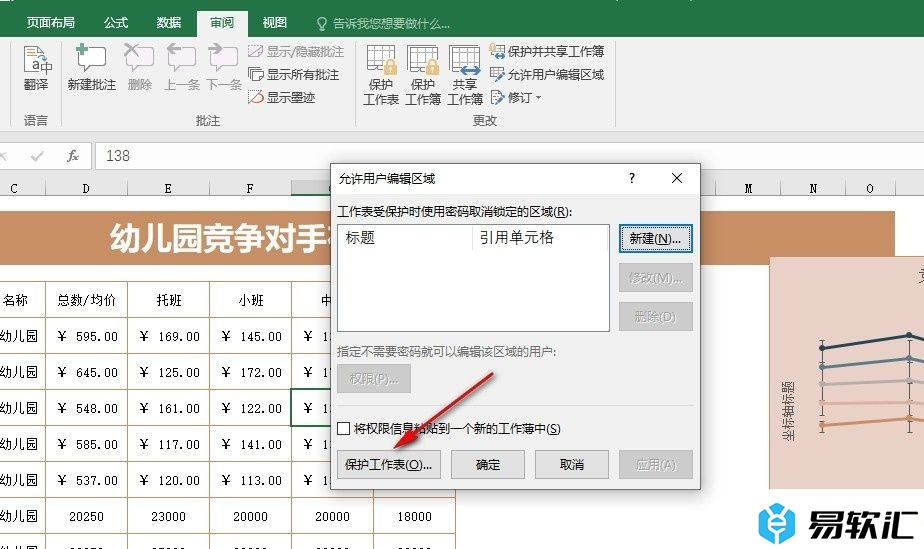Go to Next comment (下一条)
Viewport: 924px width, 549px height.
pos(224,68)
